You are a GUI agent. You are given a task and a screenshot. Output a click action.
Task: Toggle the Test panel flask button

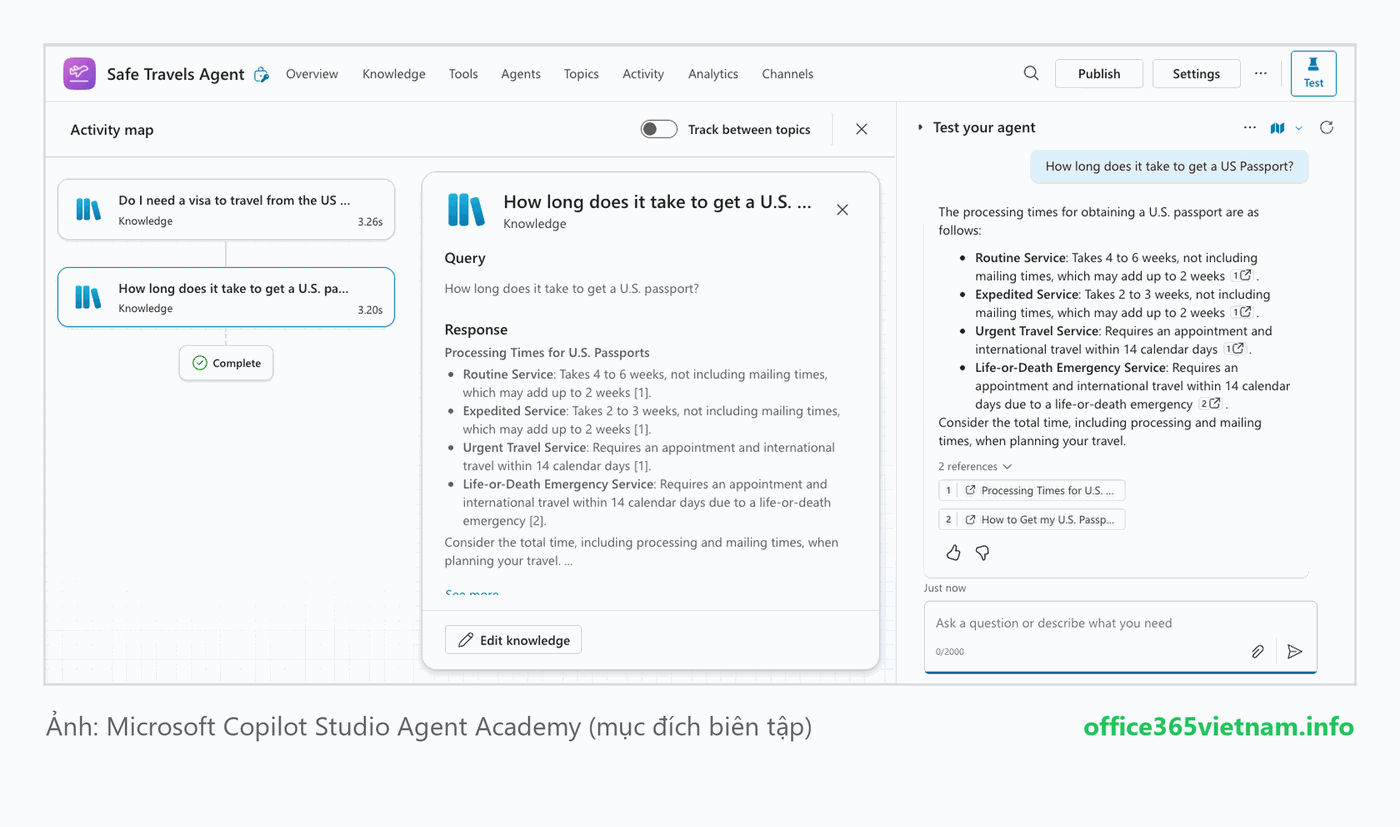click(x=1313, y=73)
